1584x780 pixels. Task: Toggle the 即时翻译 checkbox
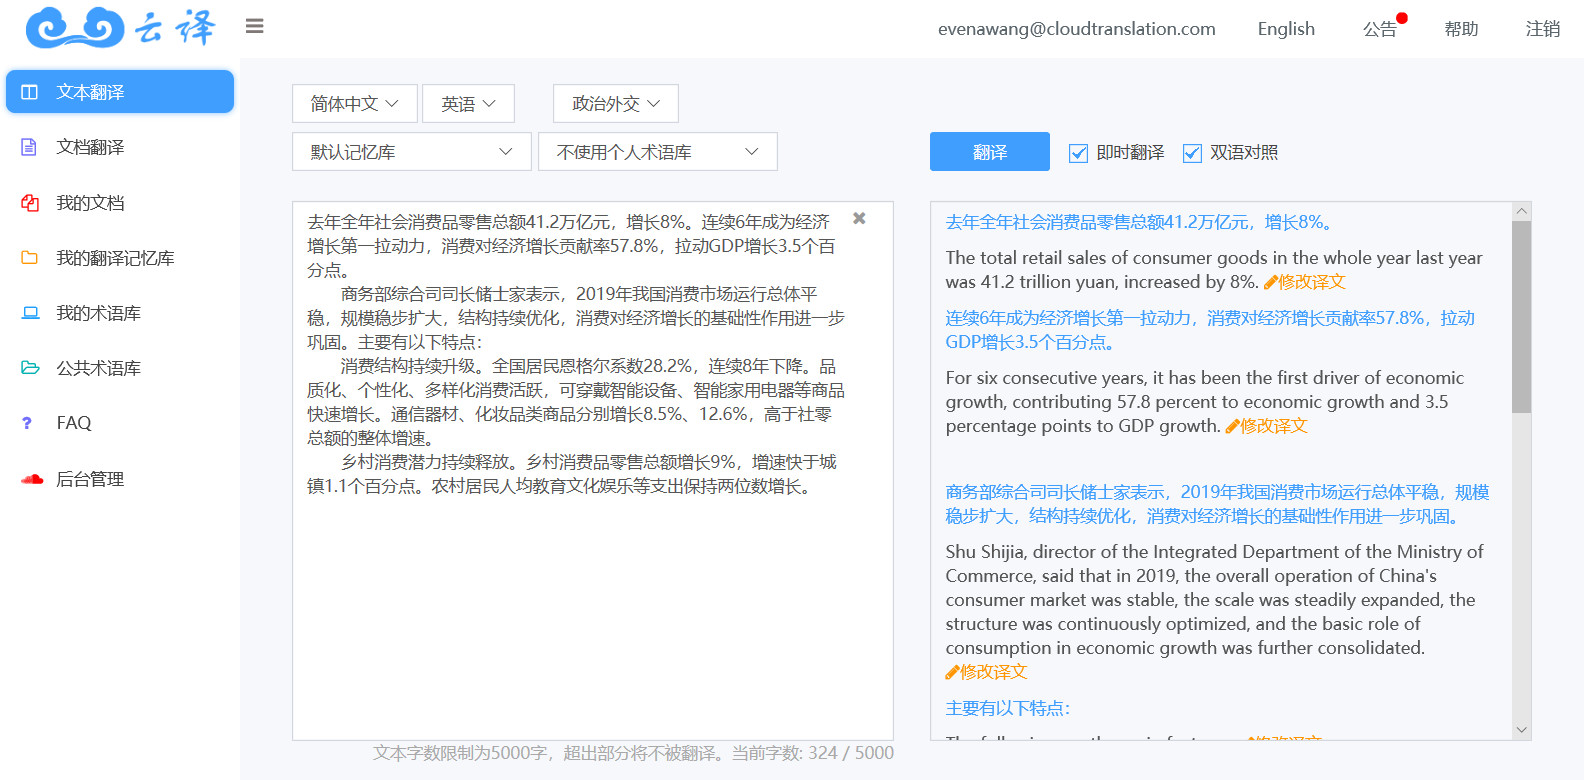coord(1078,153)
